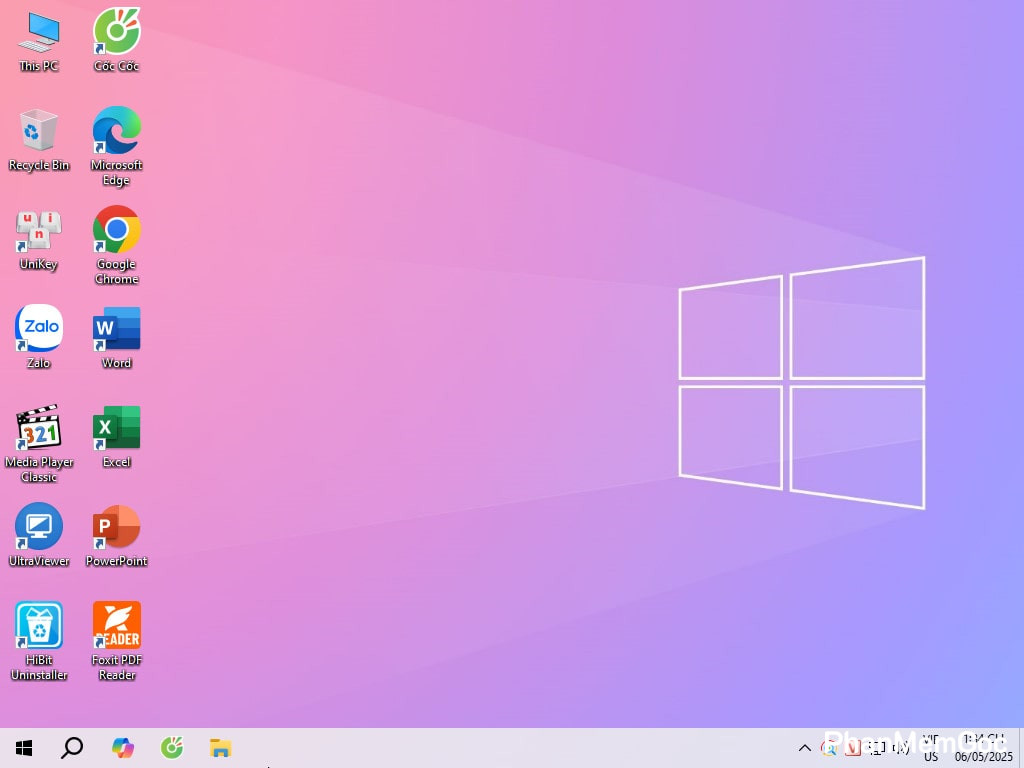Open the clock and date flyout
This screenshot has width=1024, height=768.
(x=983, y=748)
